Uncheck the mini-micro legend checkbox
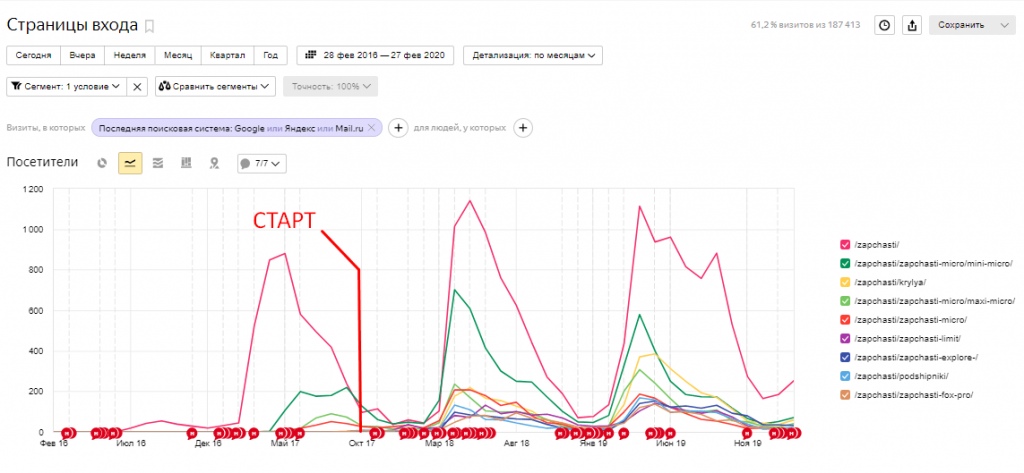Image resolution: width=1024 pixels, height=473 pixels. [x=844, y=263]
